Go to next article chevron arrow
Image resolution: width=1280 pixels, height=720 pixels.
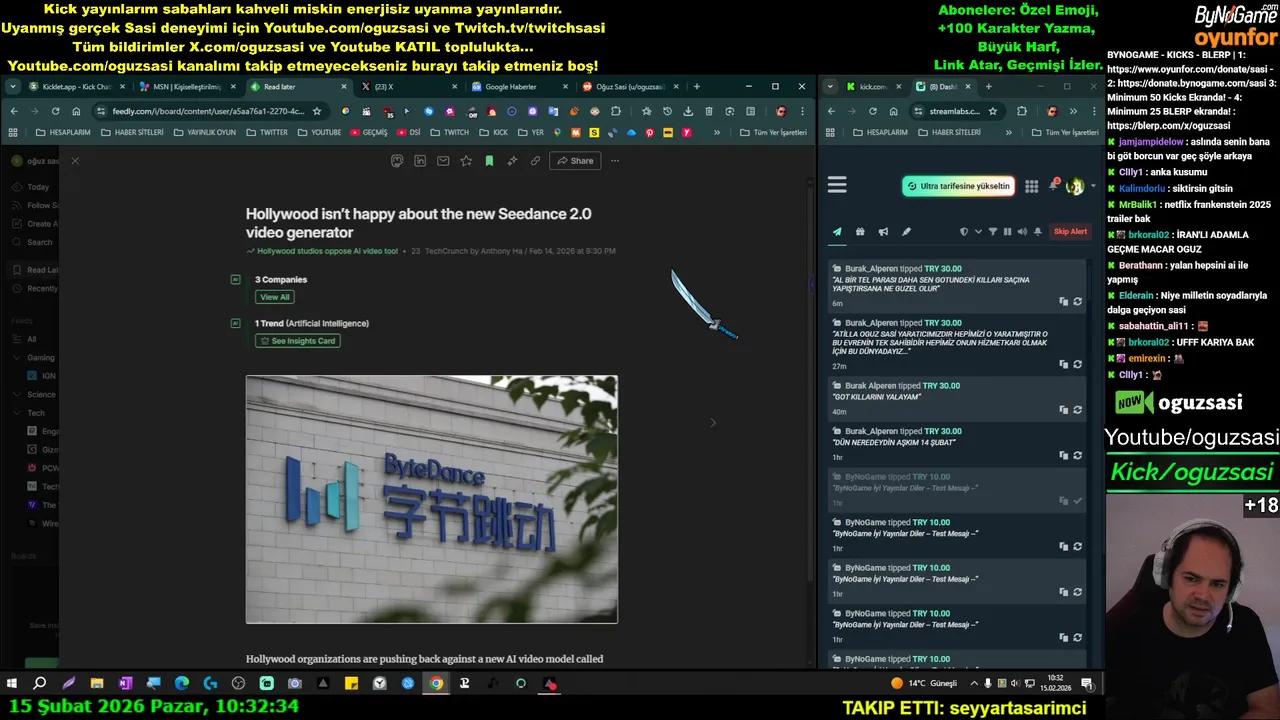coord(713,423)
